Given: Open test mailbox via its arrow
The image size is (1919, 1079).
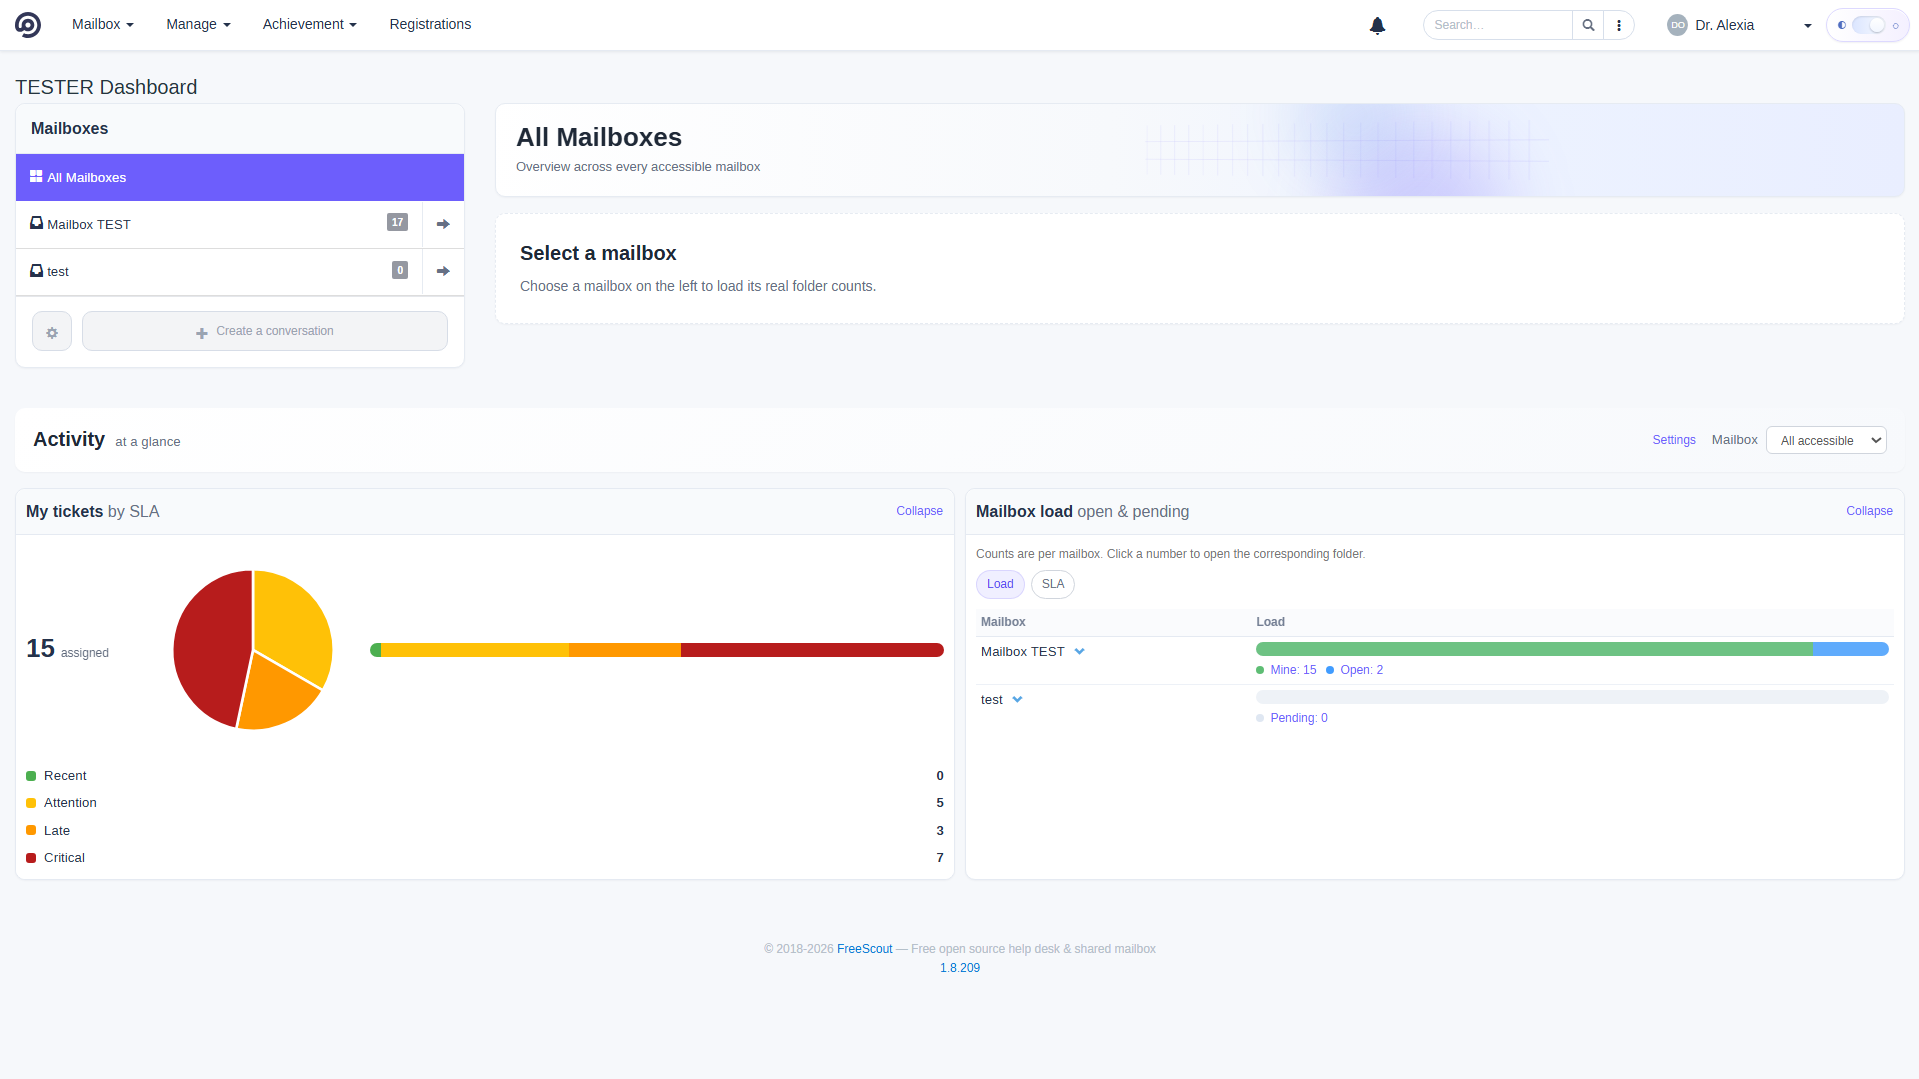Looking at the screenshot, I should click(x=443, y=271).
